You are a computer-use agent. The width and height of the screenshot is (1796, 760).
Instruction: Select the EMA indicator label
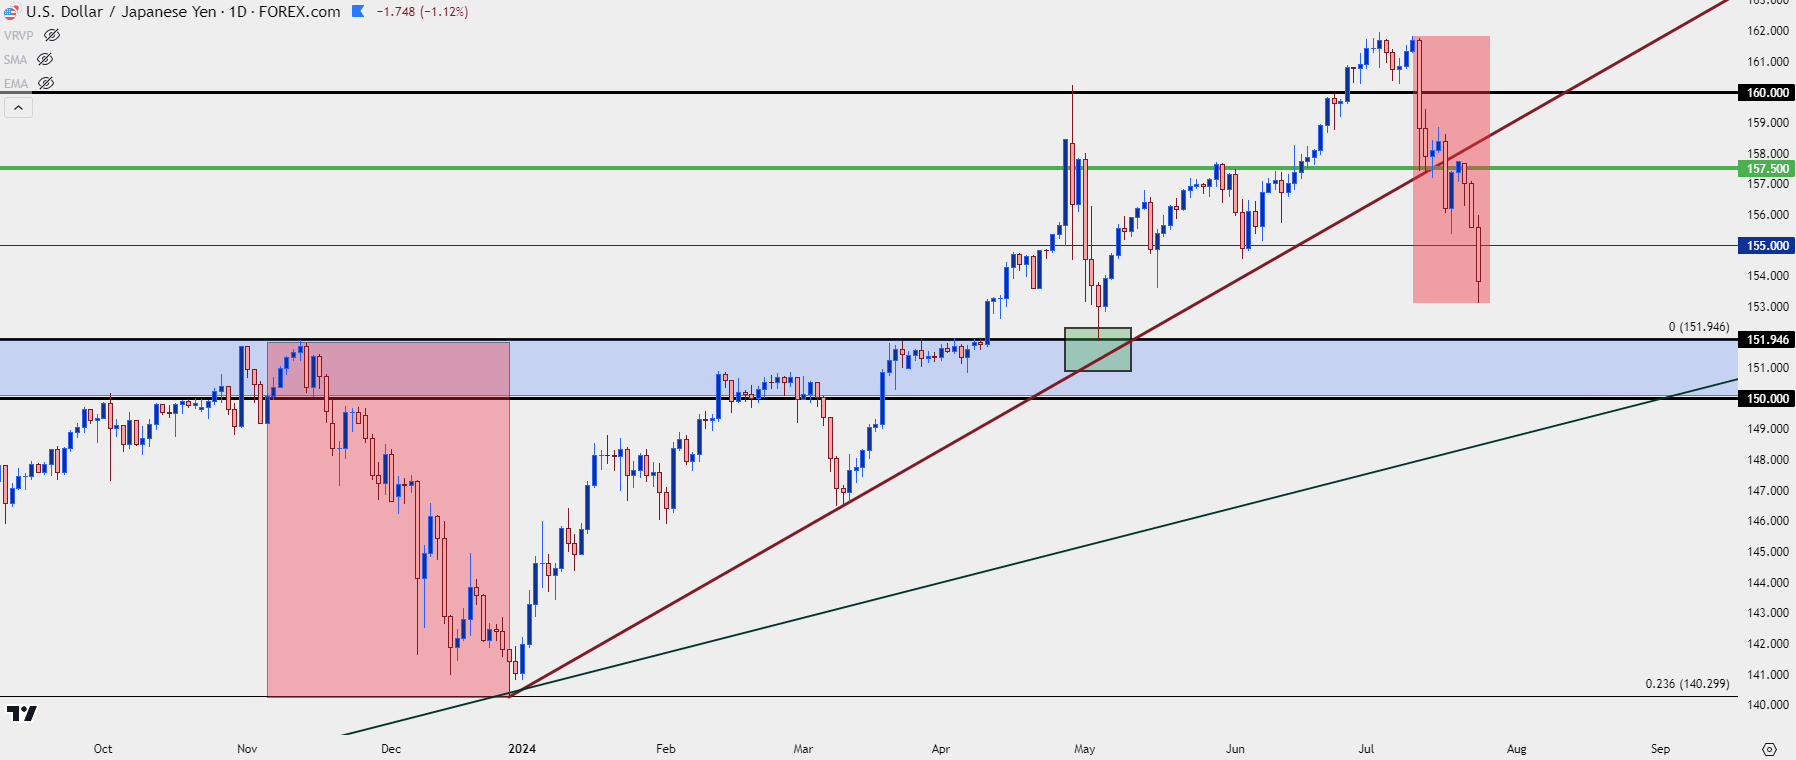point(16,84)
